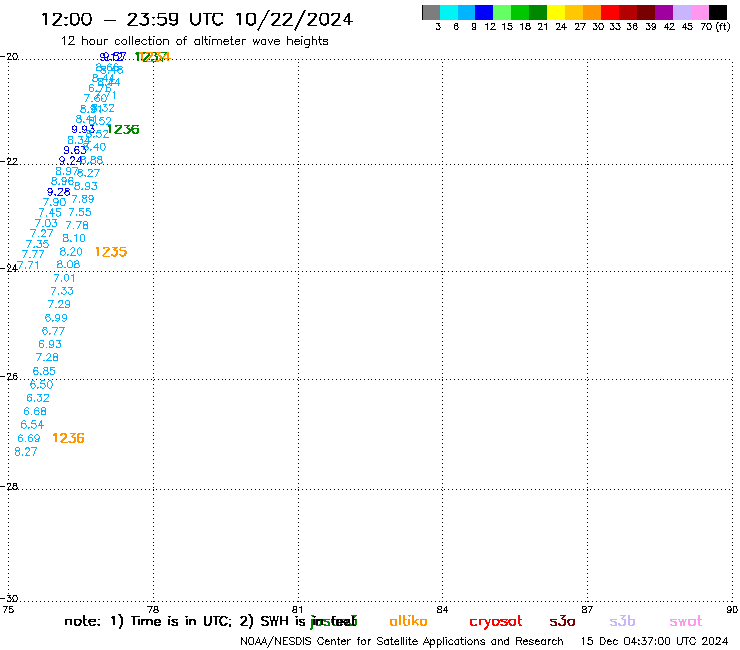This screenshot has height=650, width=740.
Task: Click the 'swot' satellite label
Action: [x=686, y=621]
